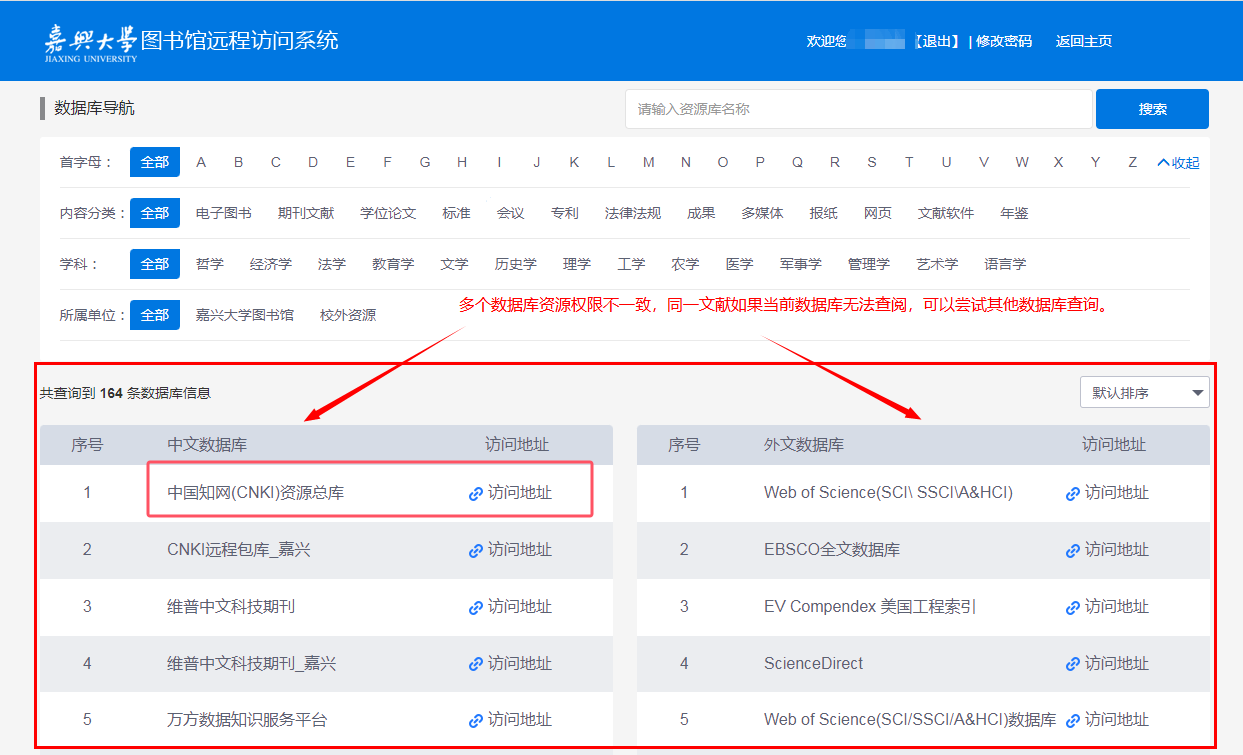The height and width of the screenshot is (755, 1243).
Task: Click link icon for 万方数据知识服务平台
Action: click(476, 721)
